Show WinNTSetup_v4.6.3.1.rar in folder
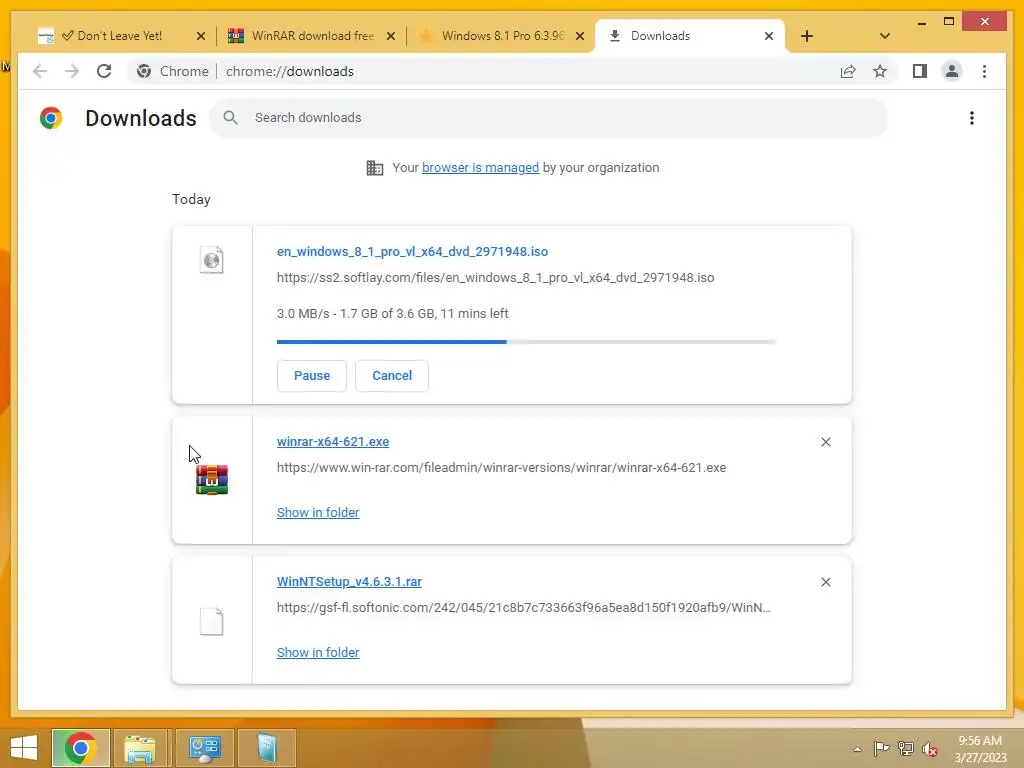Viewport: 1024px width, 768px height. 318,652
